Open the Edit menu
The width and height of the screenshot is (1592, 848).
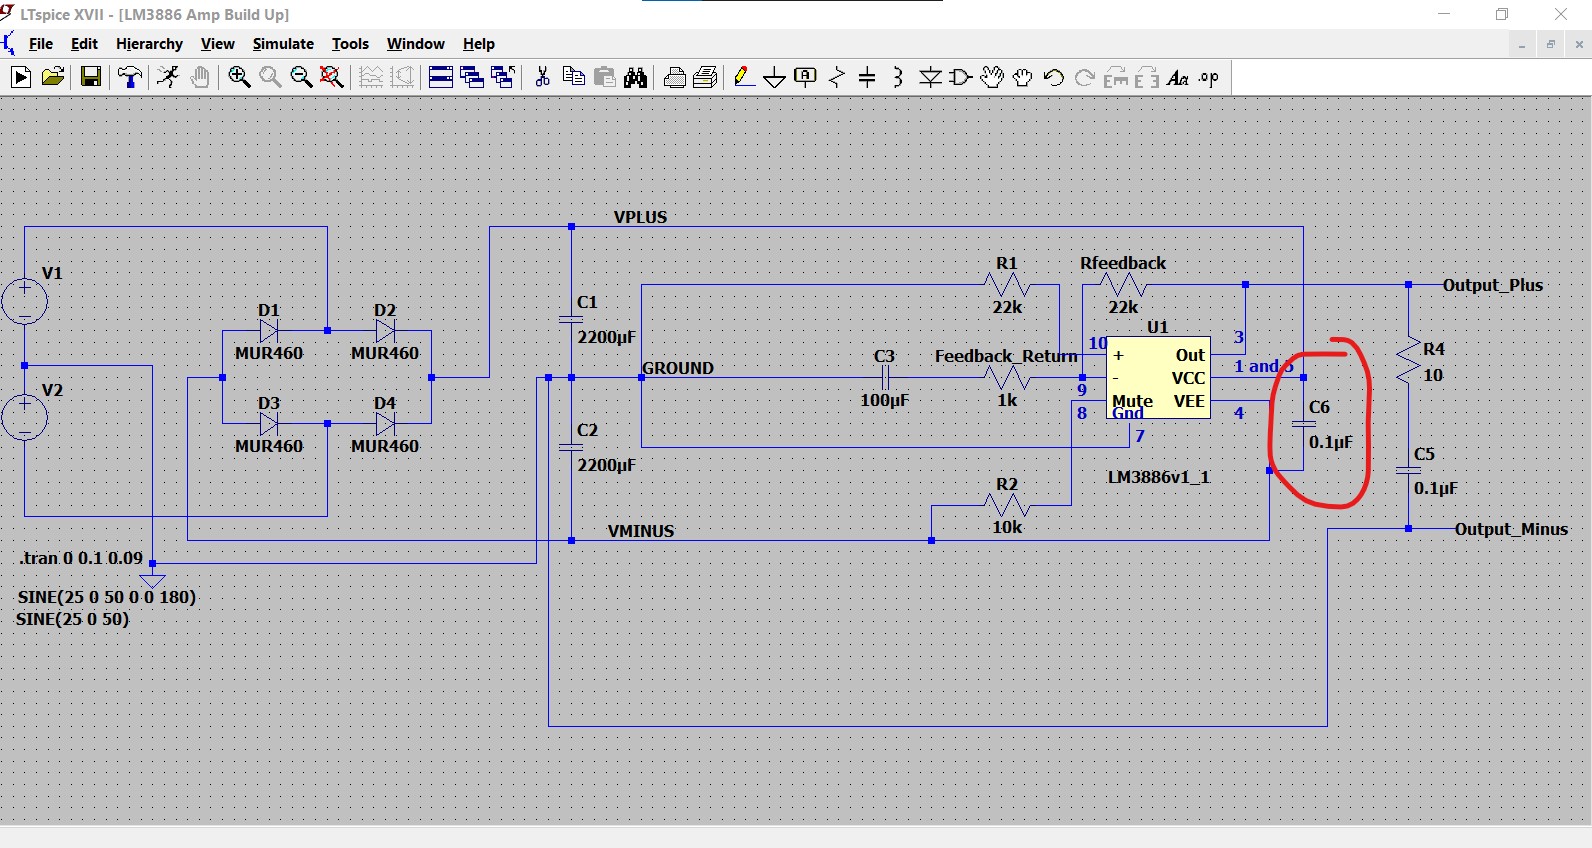point(84,44)
